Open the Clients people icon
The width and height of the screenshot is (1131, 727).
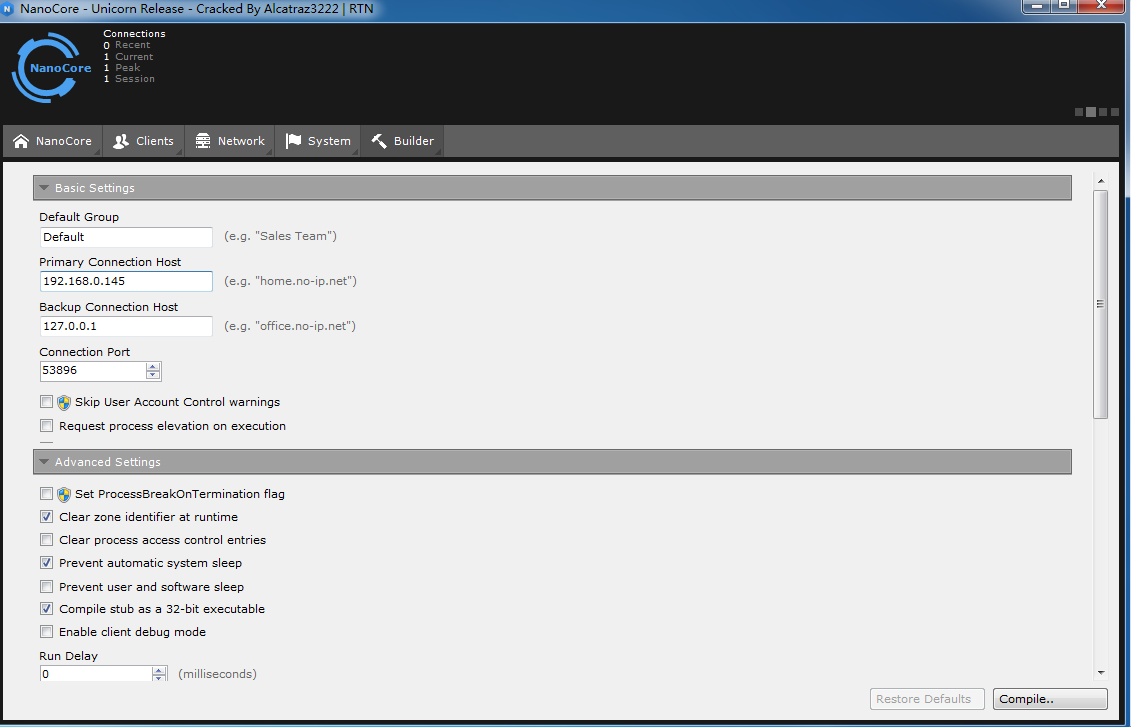tap(120, 141)
